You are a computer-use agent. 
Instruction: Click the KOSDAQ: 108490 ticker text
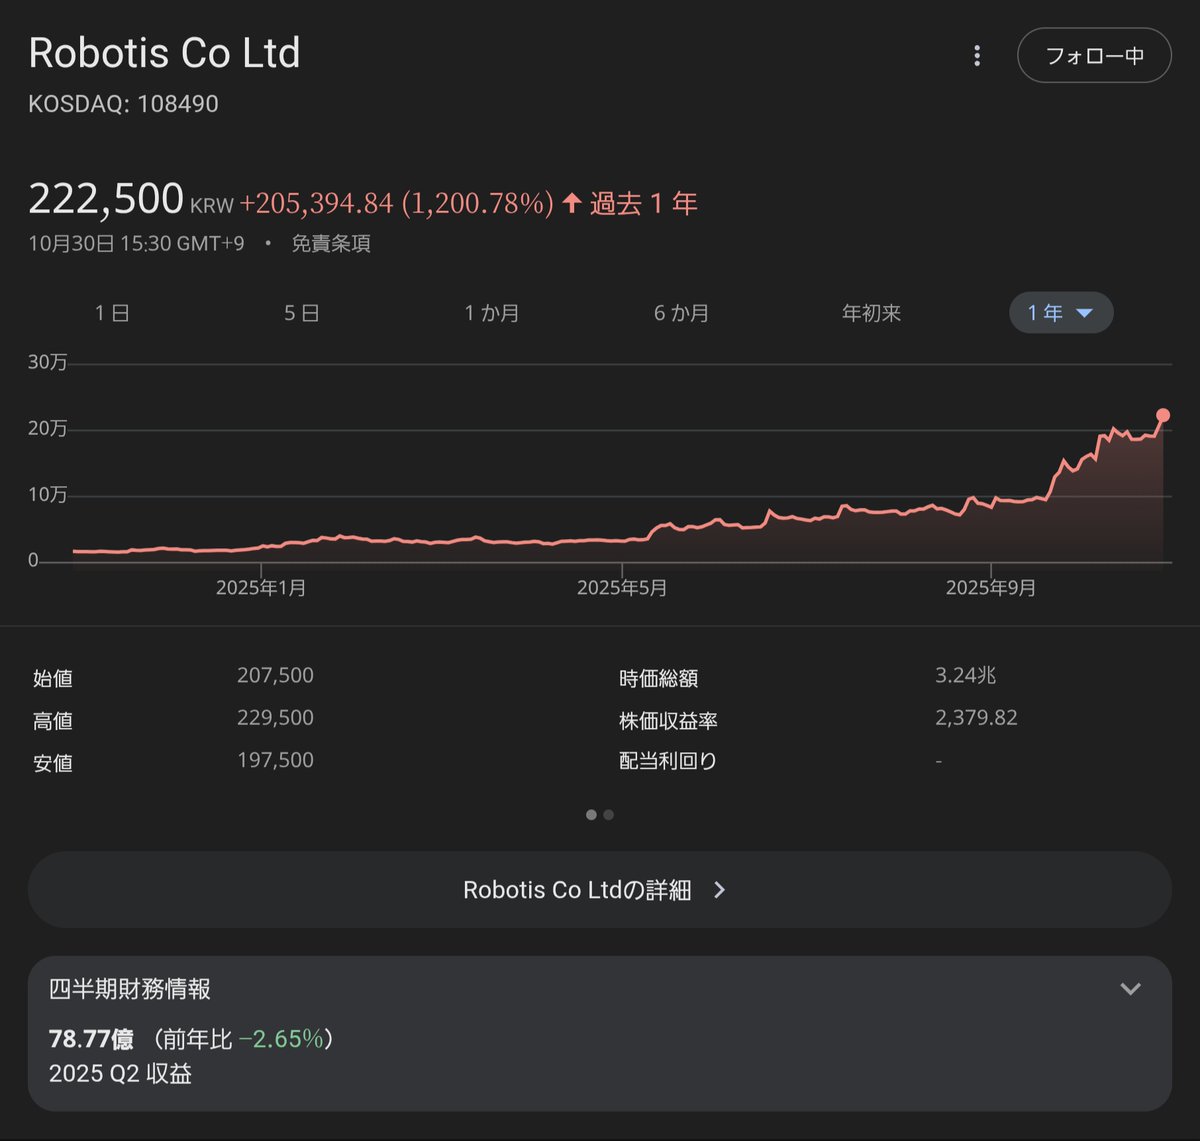[x=123, y=104]
